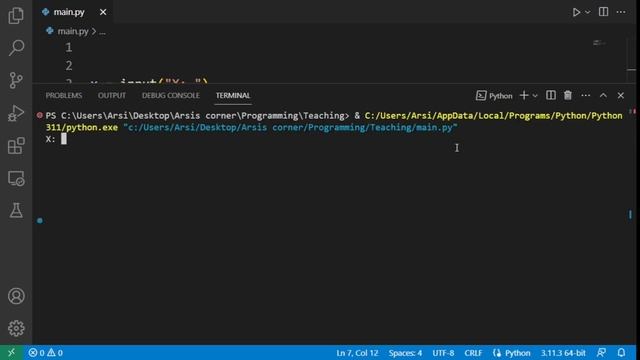Kill terminal with trash icon
This screenshot has width=640, height=360.
568,96
